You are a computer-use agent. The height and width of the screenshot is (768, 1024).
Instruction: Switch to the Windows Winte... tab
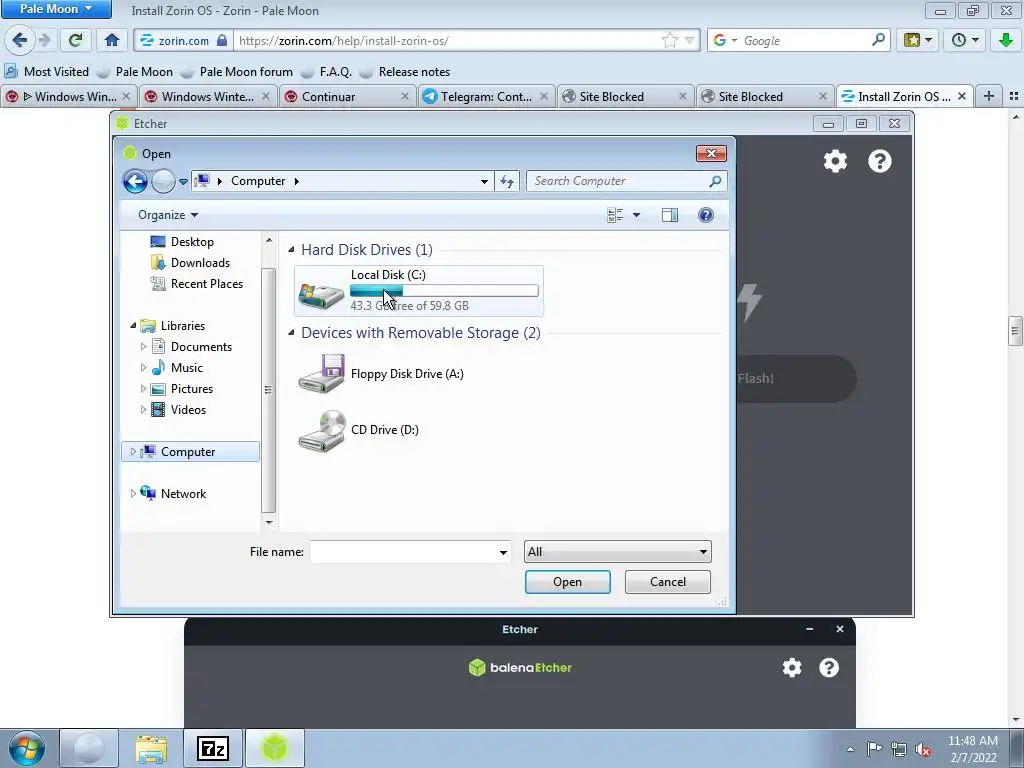point(208,97)
